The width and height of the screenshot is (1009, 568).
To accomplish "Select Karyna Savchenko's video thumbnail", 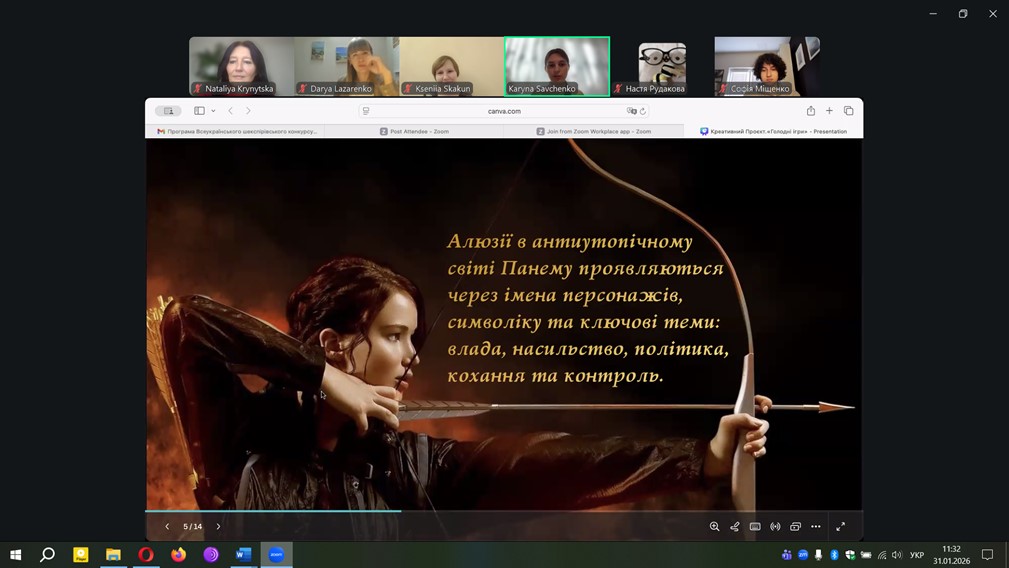I will [x=557, y=66].
